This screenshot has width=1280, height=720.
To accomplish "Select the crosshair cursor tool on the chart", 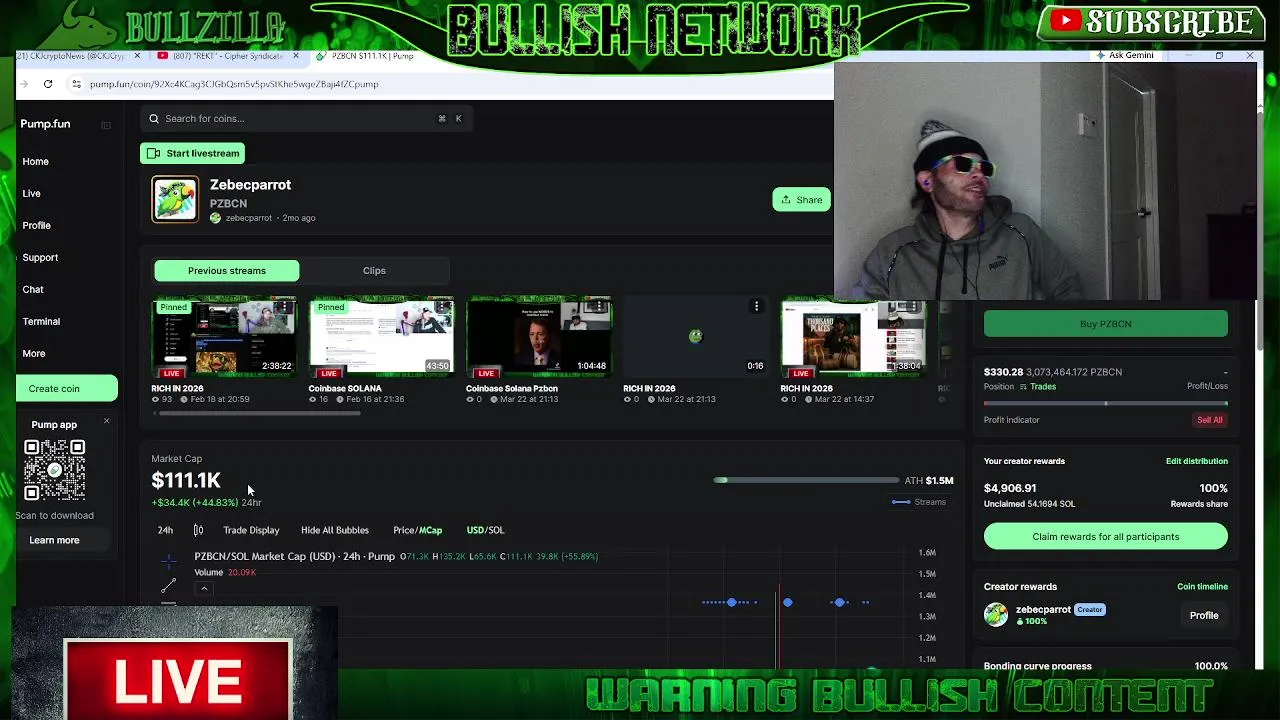I will (168, 562).
